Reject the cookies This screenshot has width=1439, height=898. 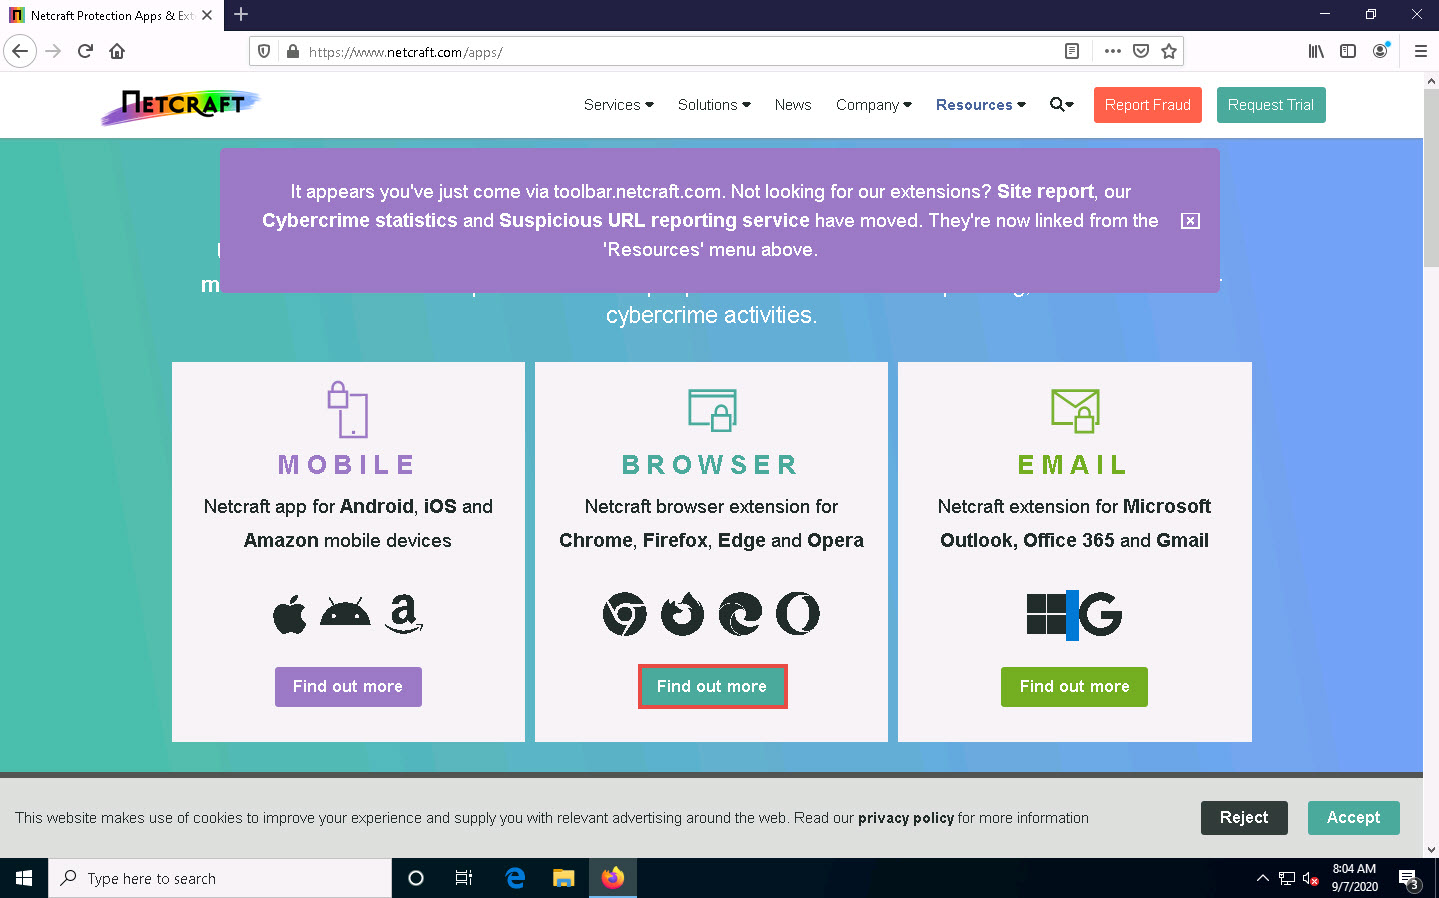[x=1244, y=818]
